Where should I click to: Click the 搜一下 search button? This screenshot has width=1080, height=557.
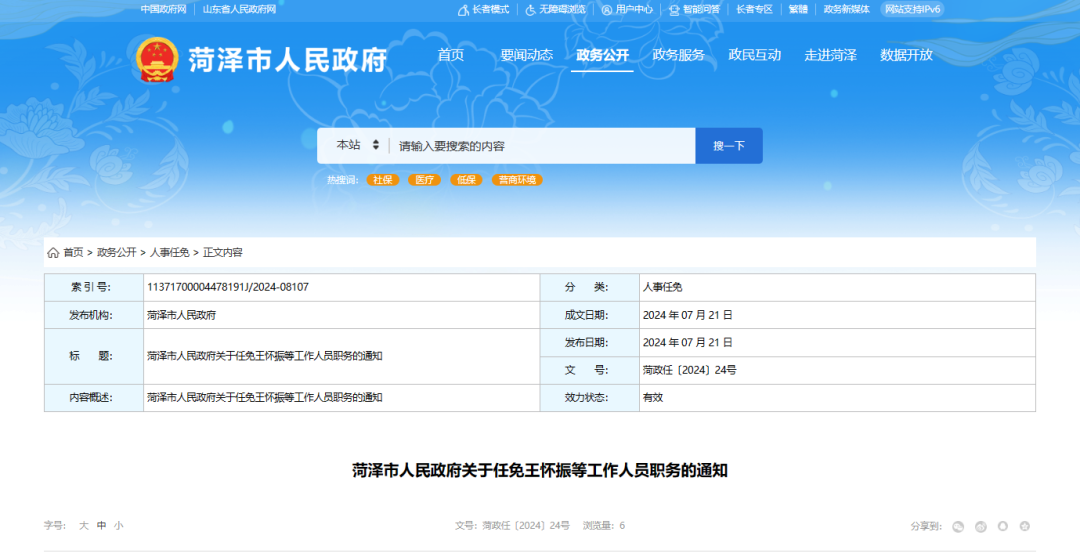729,146
